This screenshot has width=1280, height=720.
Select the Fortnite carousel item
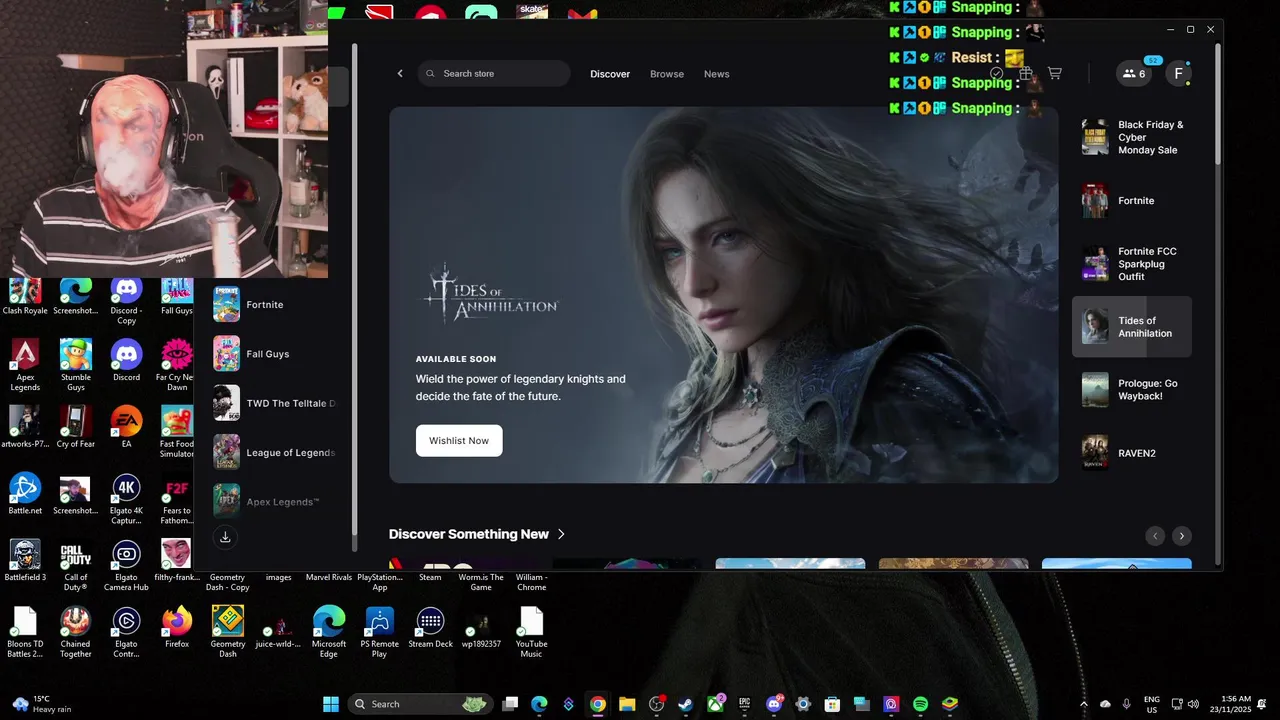1132,201
